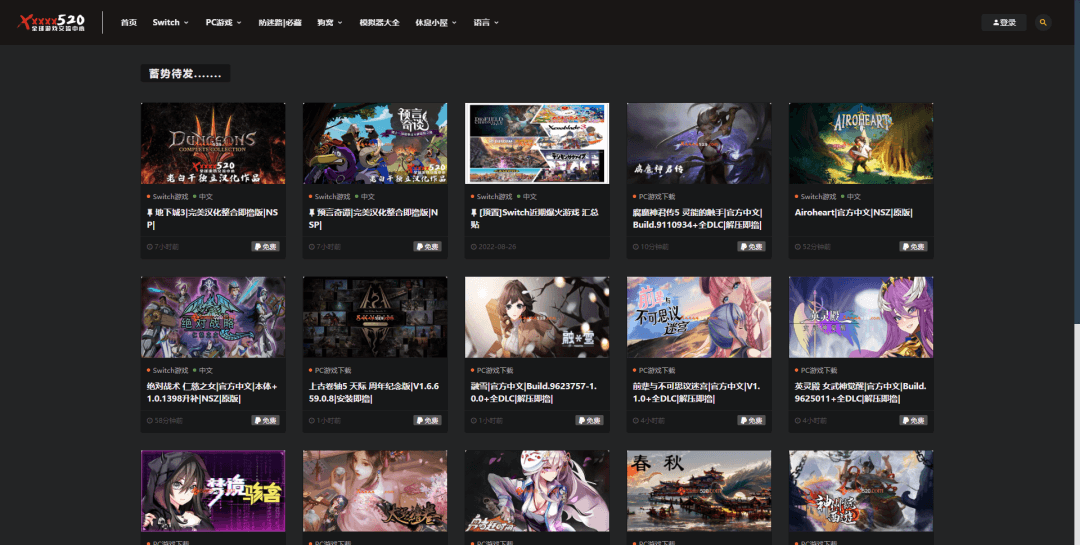Open the 防迷路|必藏 menu item

(279, 22)
